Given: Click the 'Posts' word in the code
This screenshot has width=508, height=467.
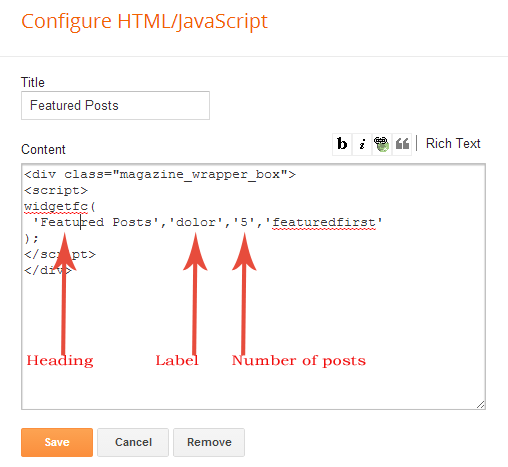Looking at the screenshot, I should coord(132,222).
